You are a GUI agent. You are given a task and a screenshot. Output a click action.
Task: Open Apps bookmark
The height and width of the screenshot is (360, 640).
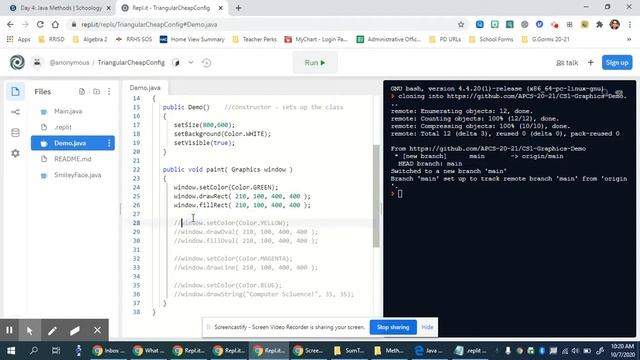[x=19, y=39]
